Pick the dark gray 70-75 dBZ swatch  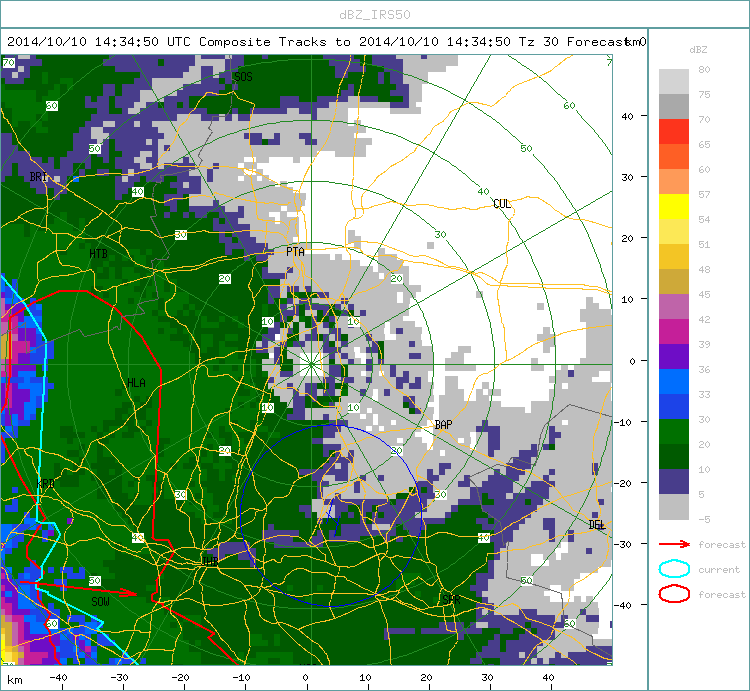tap(673, 106)
